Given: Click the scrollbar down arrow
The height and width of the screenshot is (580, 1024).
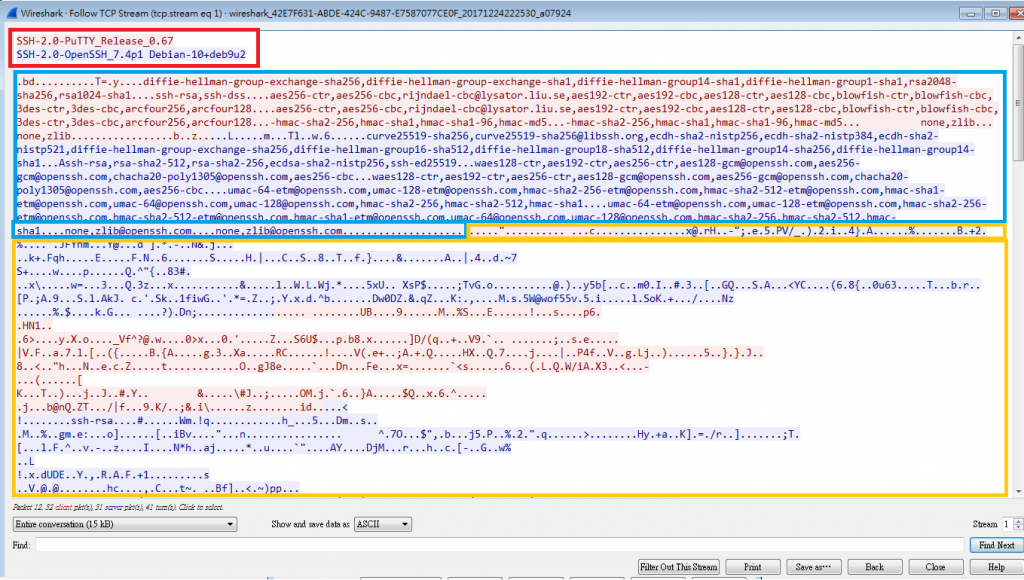Looking at the screenshot, I should [x=1018, y=491].
